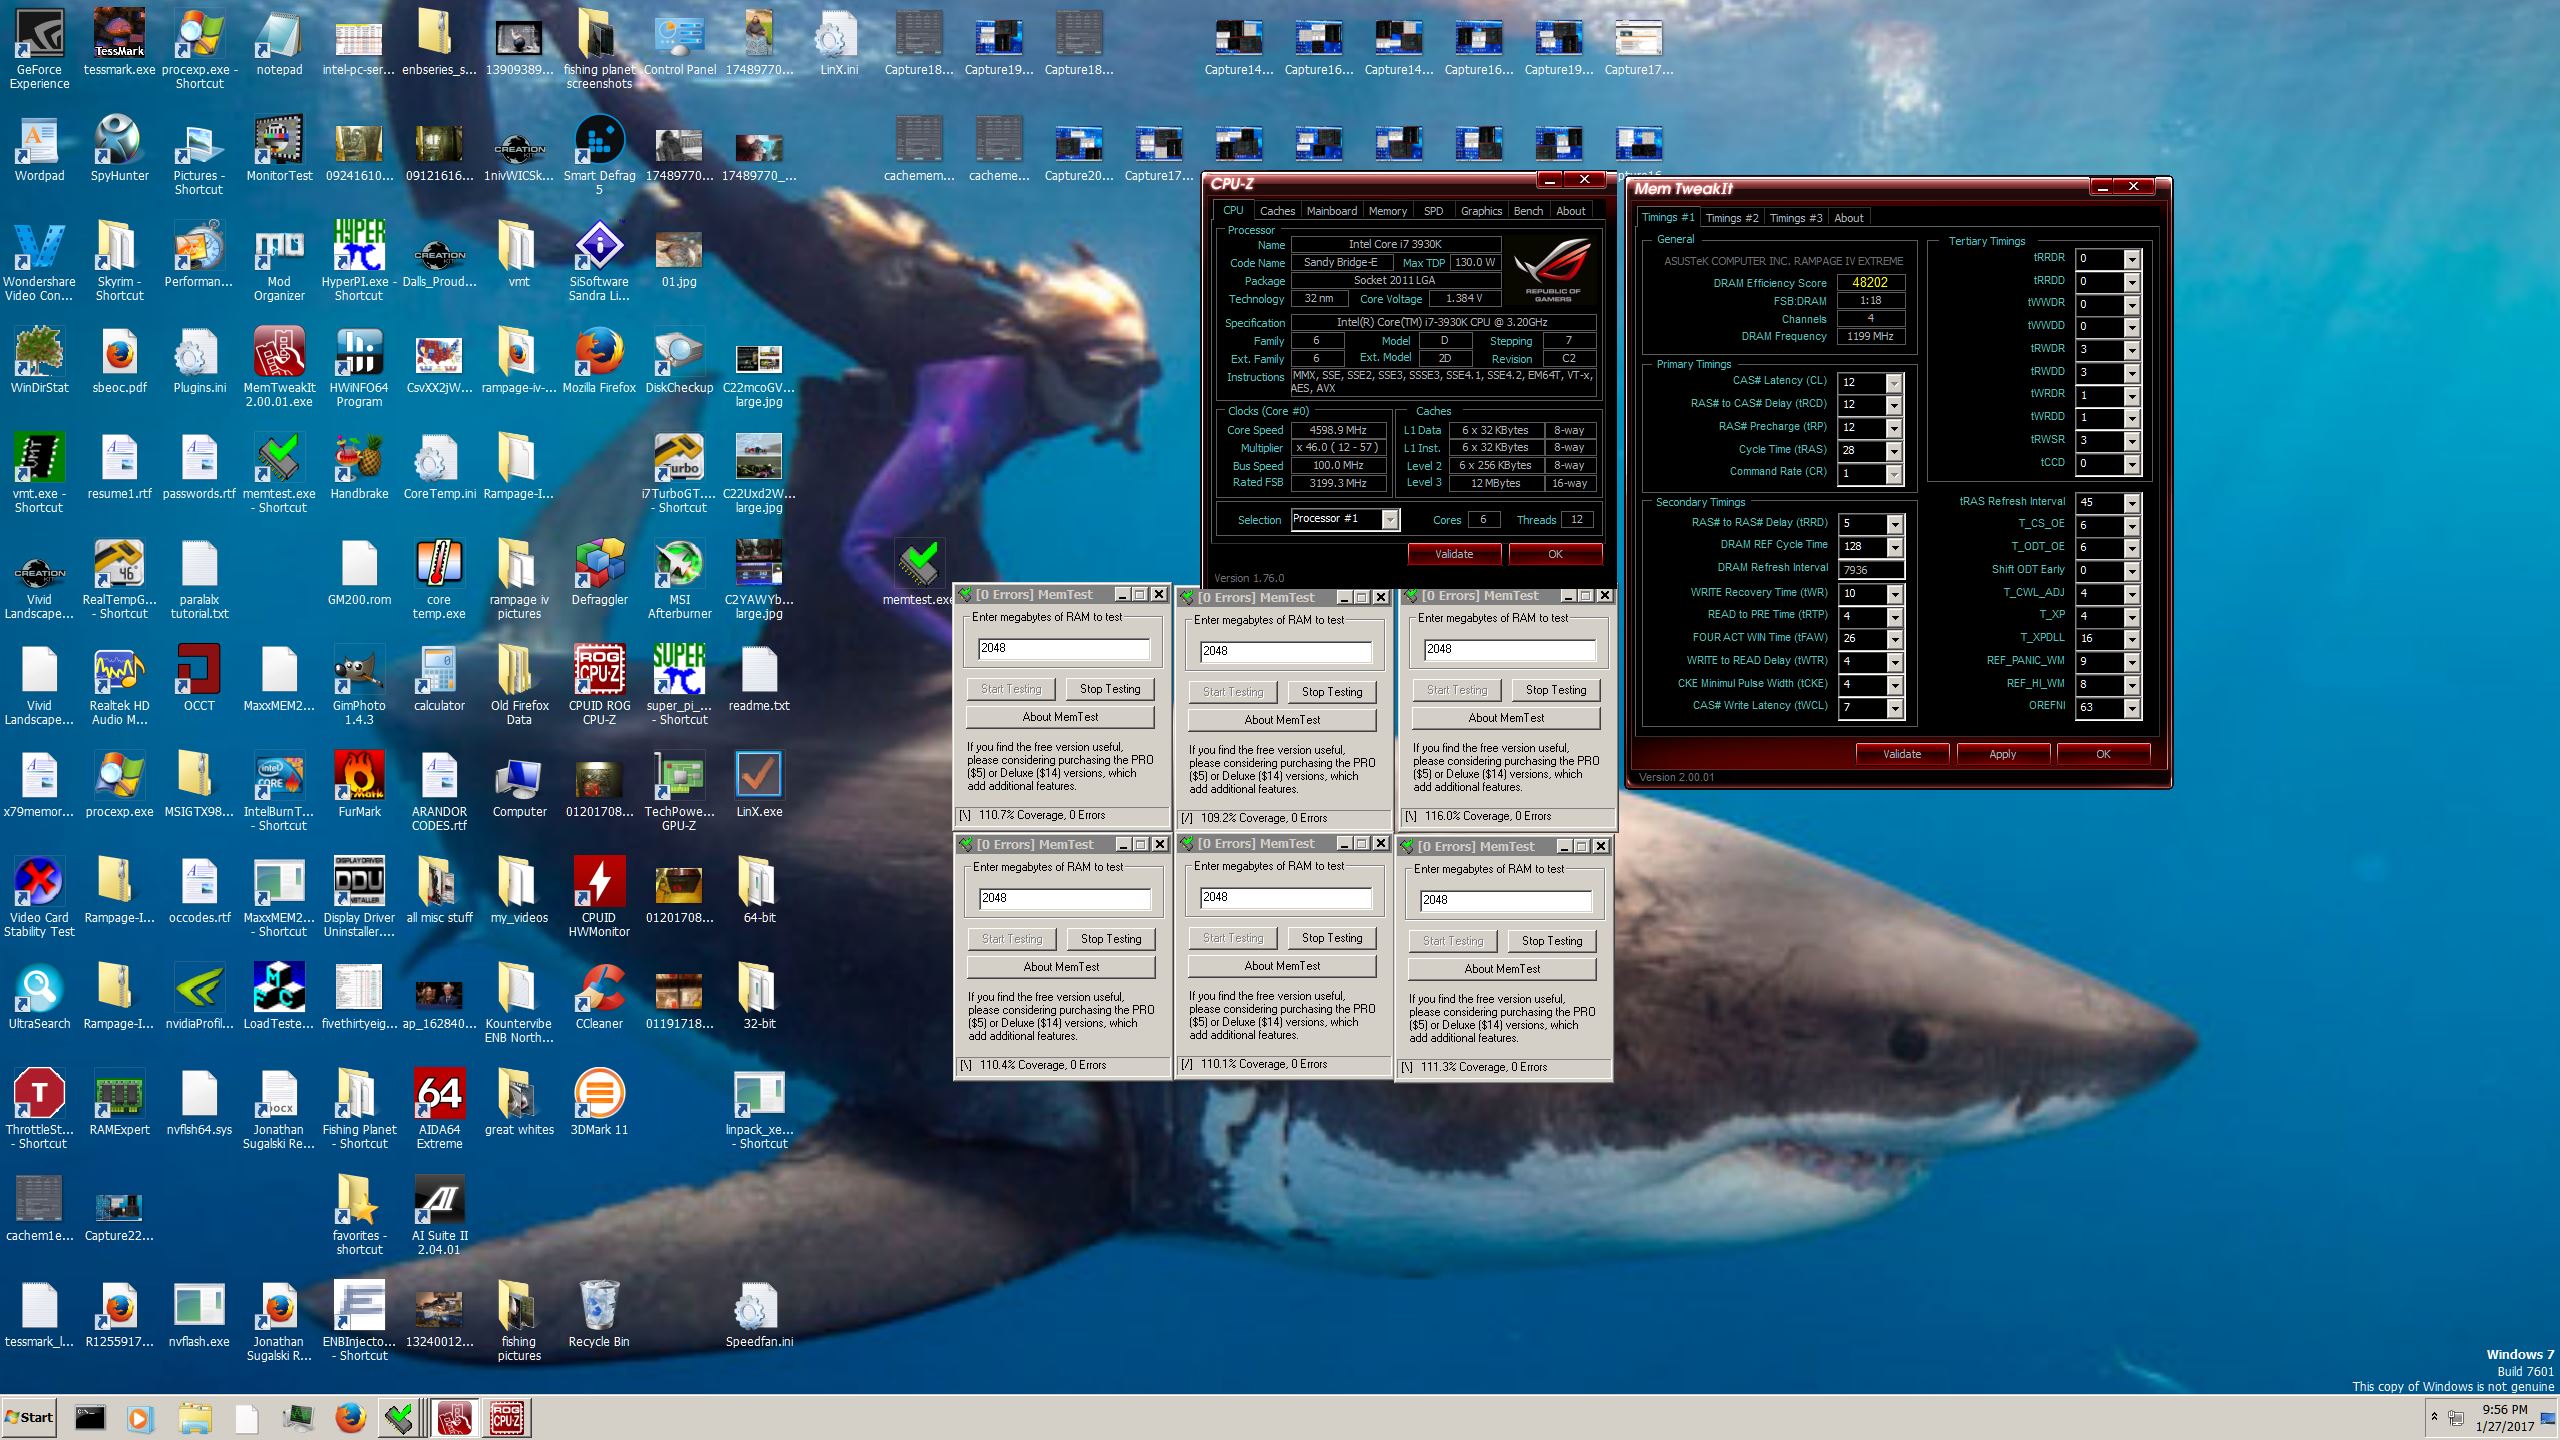
Task: Open the 3DMark 11 desktop icon
Action: tap(599, 1102)
